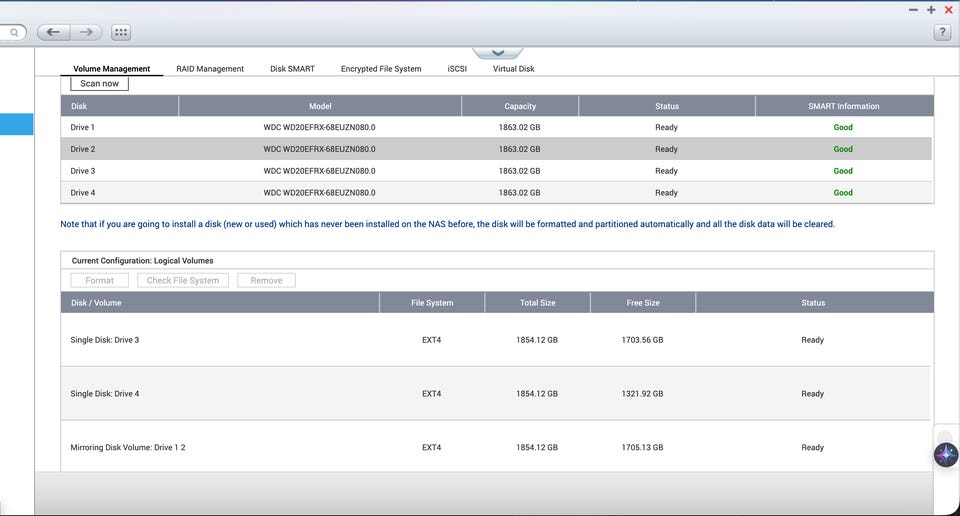Click the Remove volume button

pos(266,281)
